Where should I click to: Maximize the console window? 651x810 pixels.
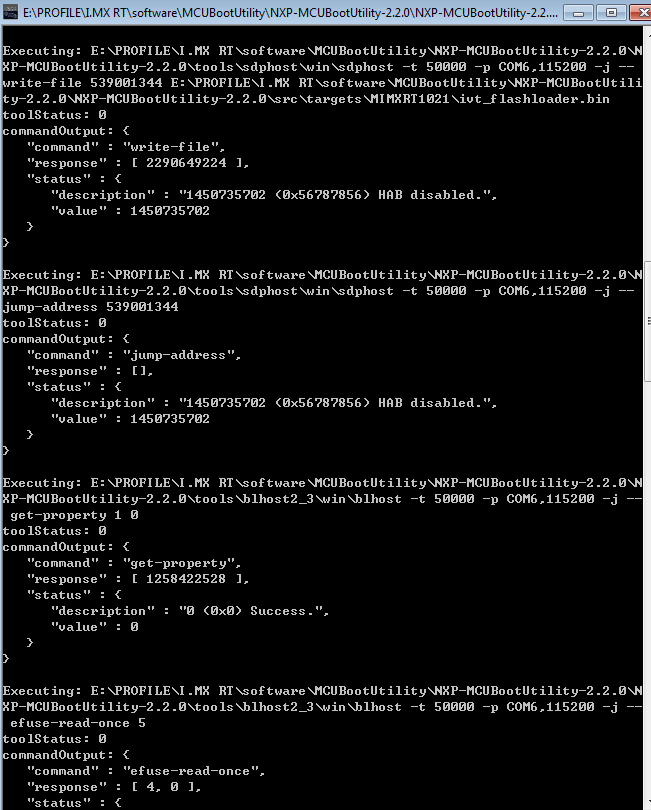click(611, 12)
